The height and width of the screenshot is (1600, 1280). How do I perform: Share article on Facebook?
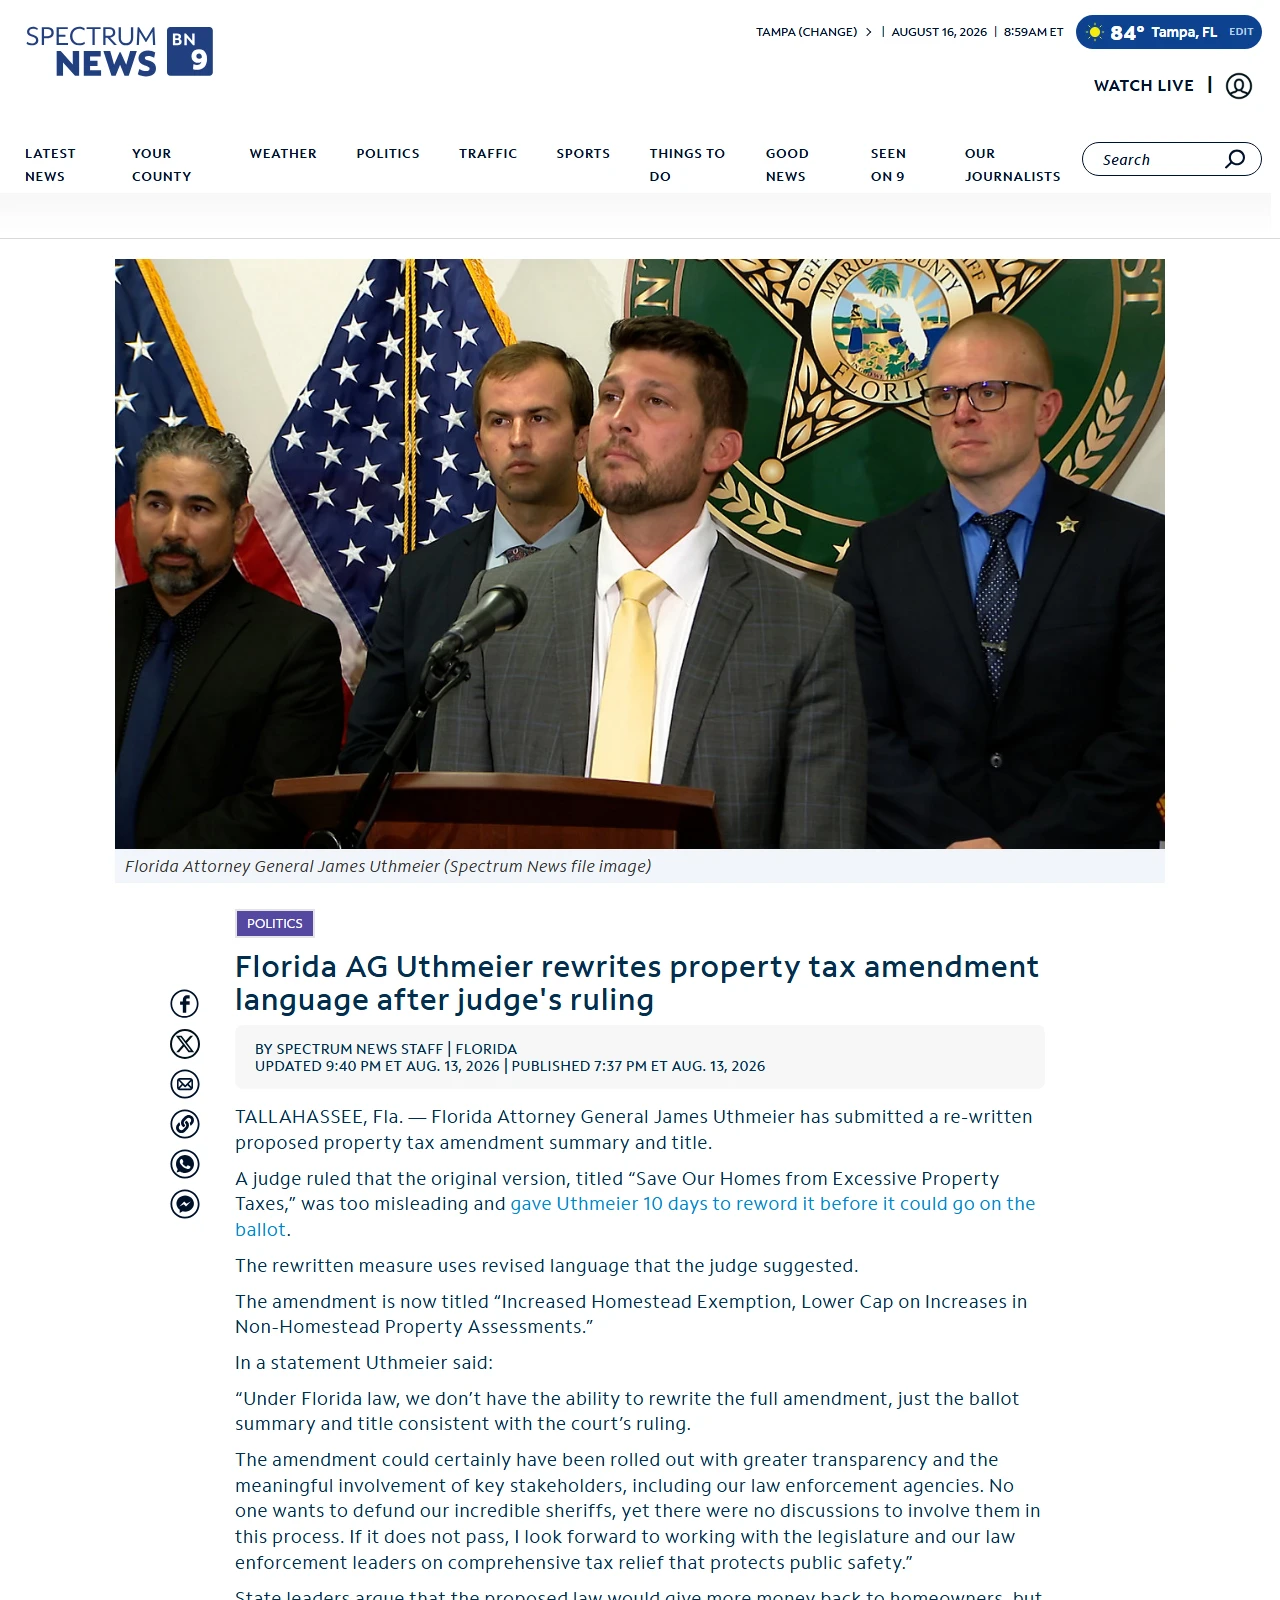(185, 1004)
